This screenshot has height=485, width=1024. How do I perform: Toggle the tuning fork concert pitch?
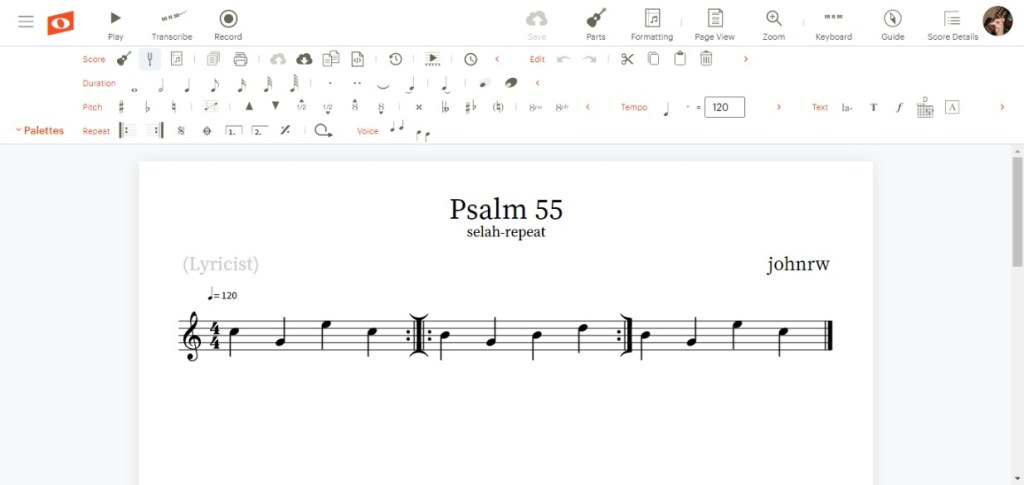point(150,59)
